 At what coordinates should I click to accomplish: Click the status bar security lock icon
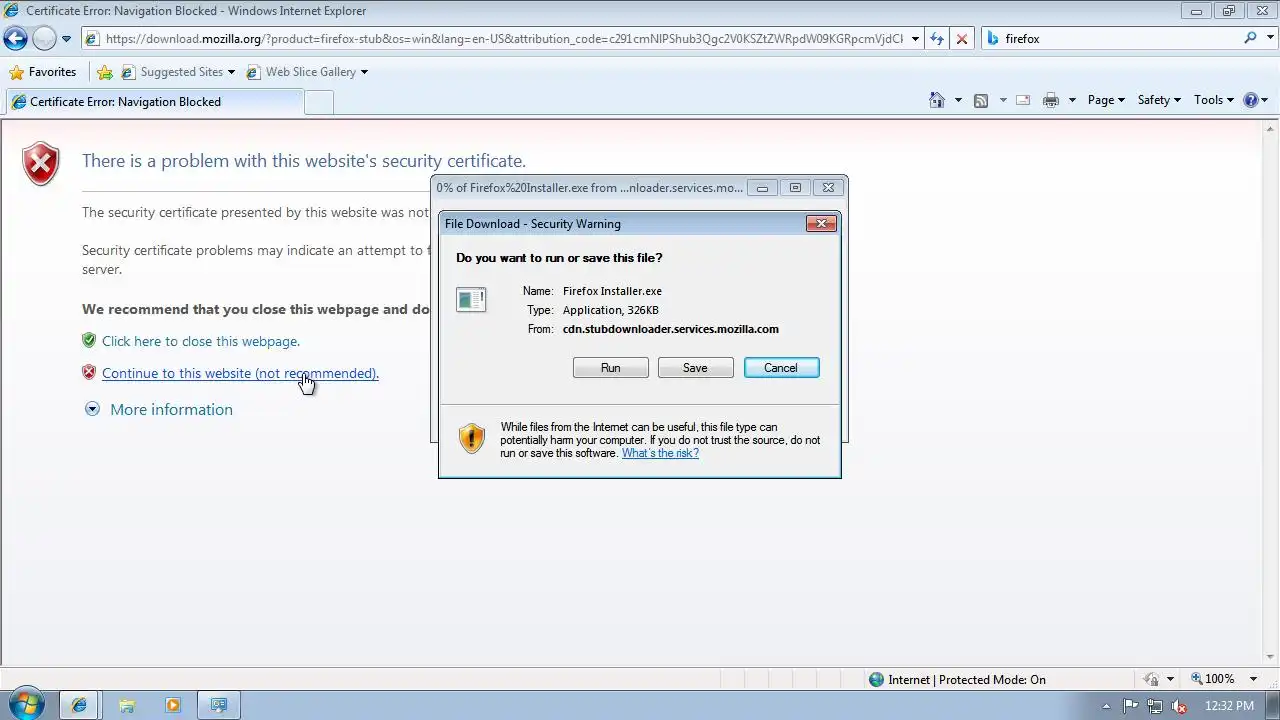click(1152, 679)
